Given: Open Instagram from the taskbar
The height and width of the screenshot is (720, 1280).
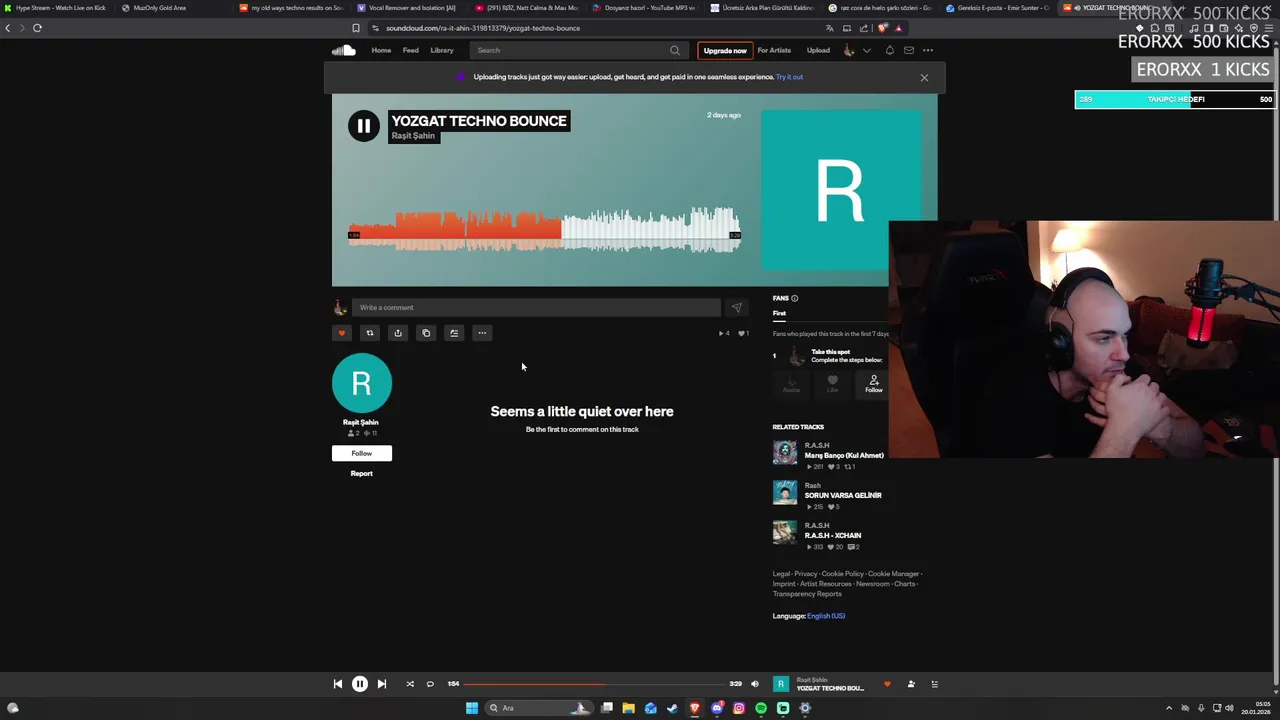Looking at the screenshot, I should click(x=739, y=708).
